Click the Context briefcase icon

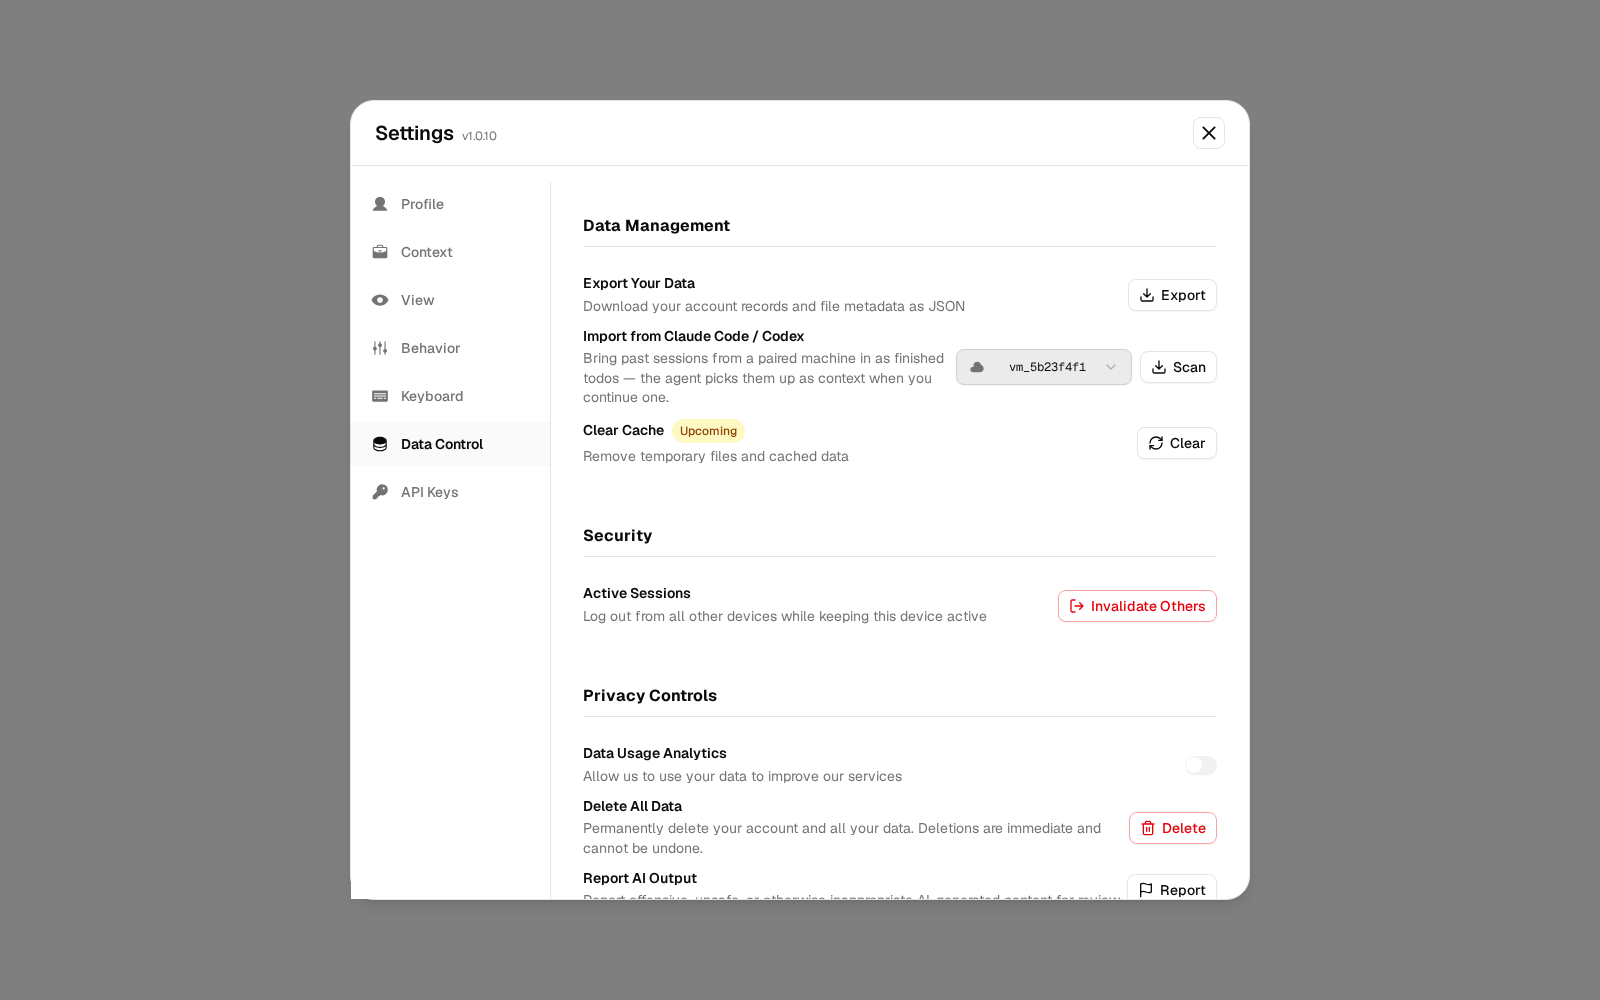tap(380, 252)
